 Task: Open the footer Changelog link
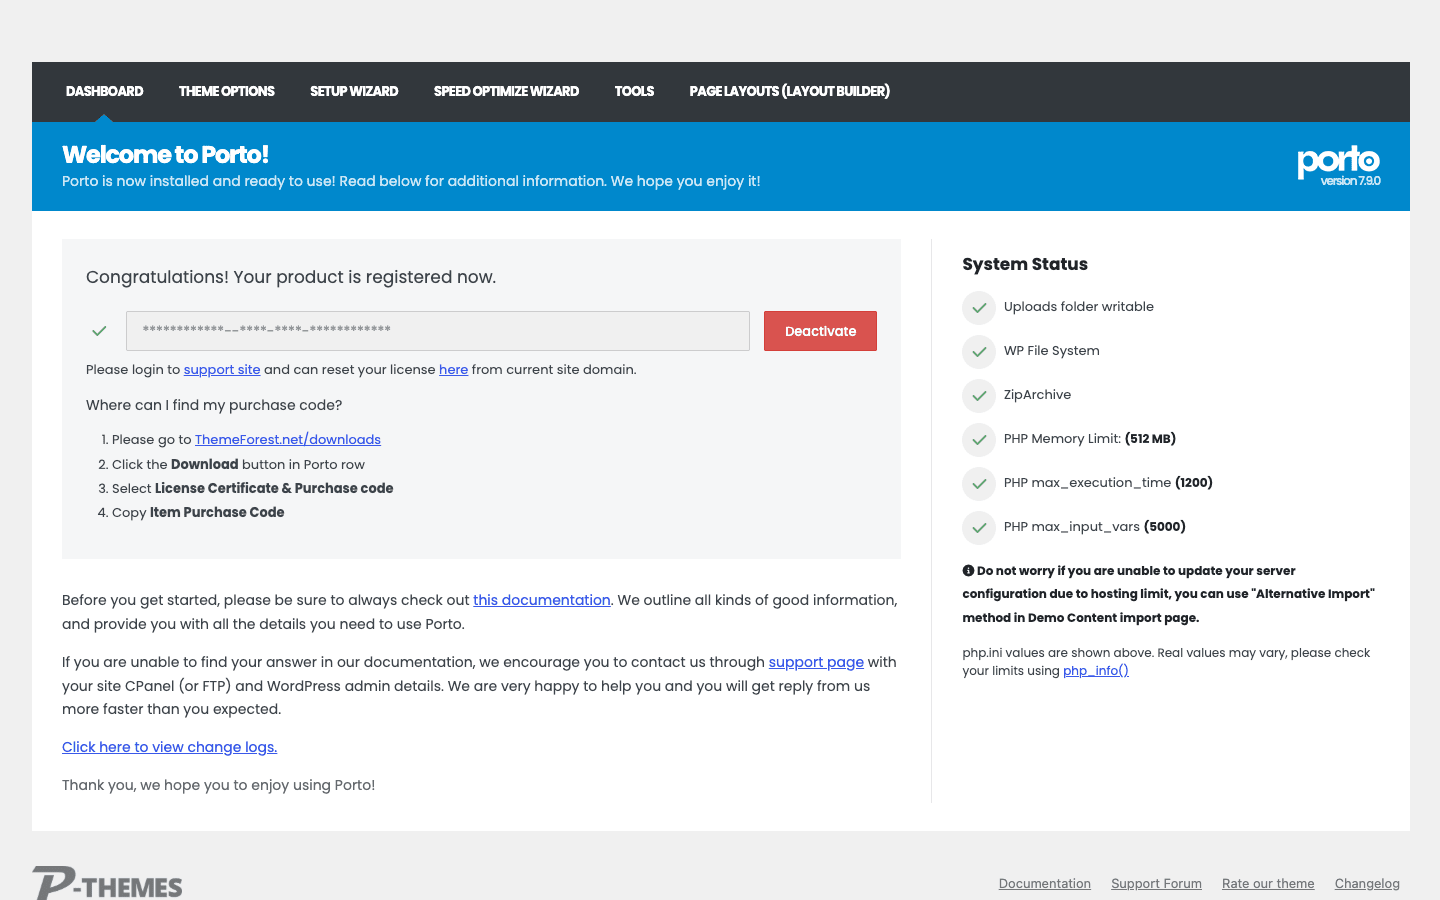coord(1367,883)
